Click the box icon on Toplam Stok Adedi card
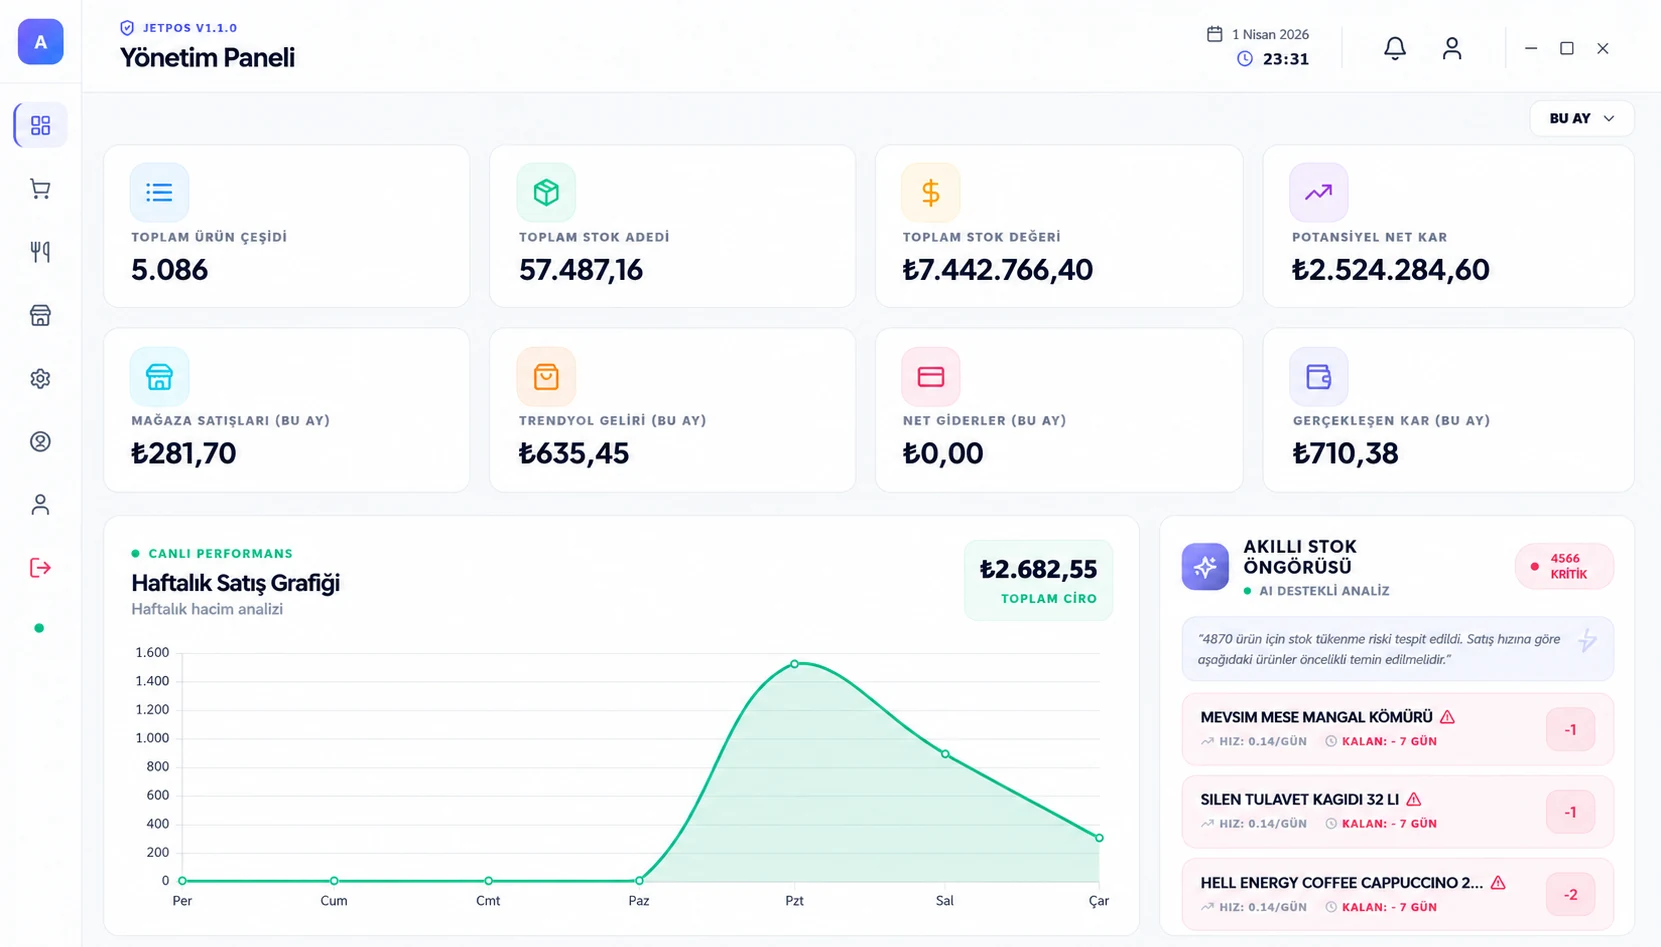 click(546, 192)
